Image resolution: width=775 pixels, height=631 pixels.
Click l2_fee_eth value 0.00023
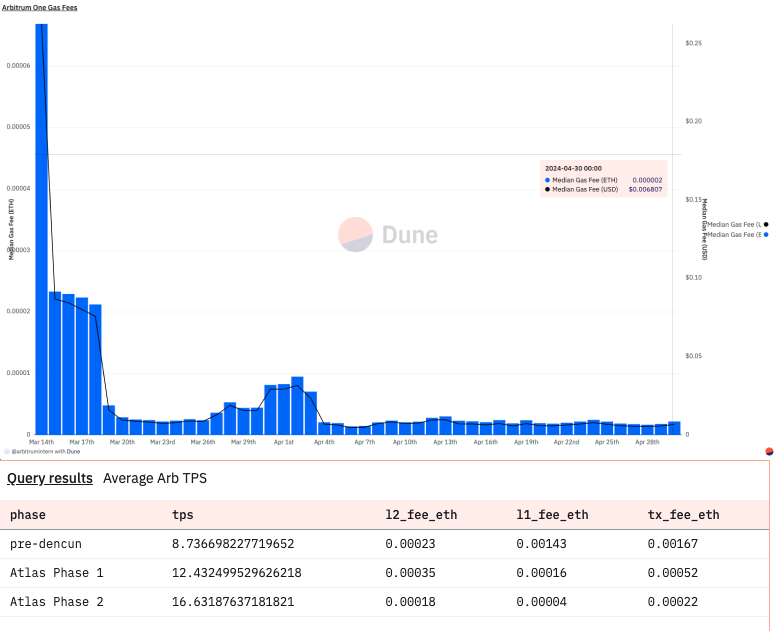(x=410, y=544)
